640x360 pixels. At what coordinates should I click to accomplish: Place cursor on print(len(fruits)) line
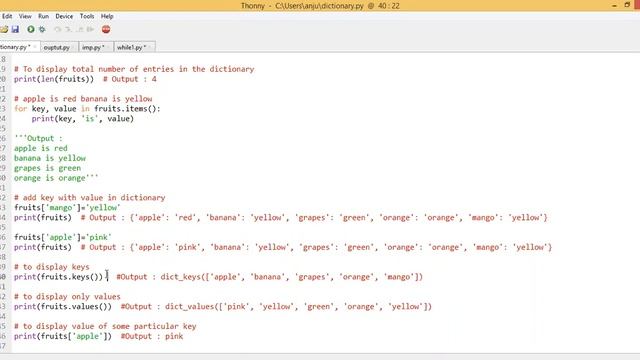[54, 79]
